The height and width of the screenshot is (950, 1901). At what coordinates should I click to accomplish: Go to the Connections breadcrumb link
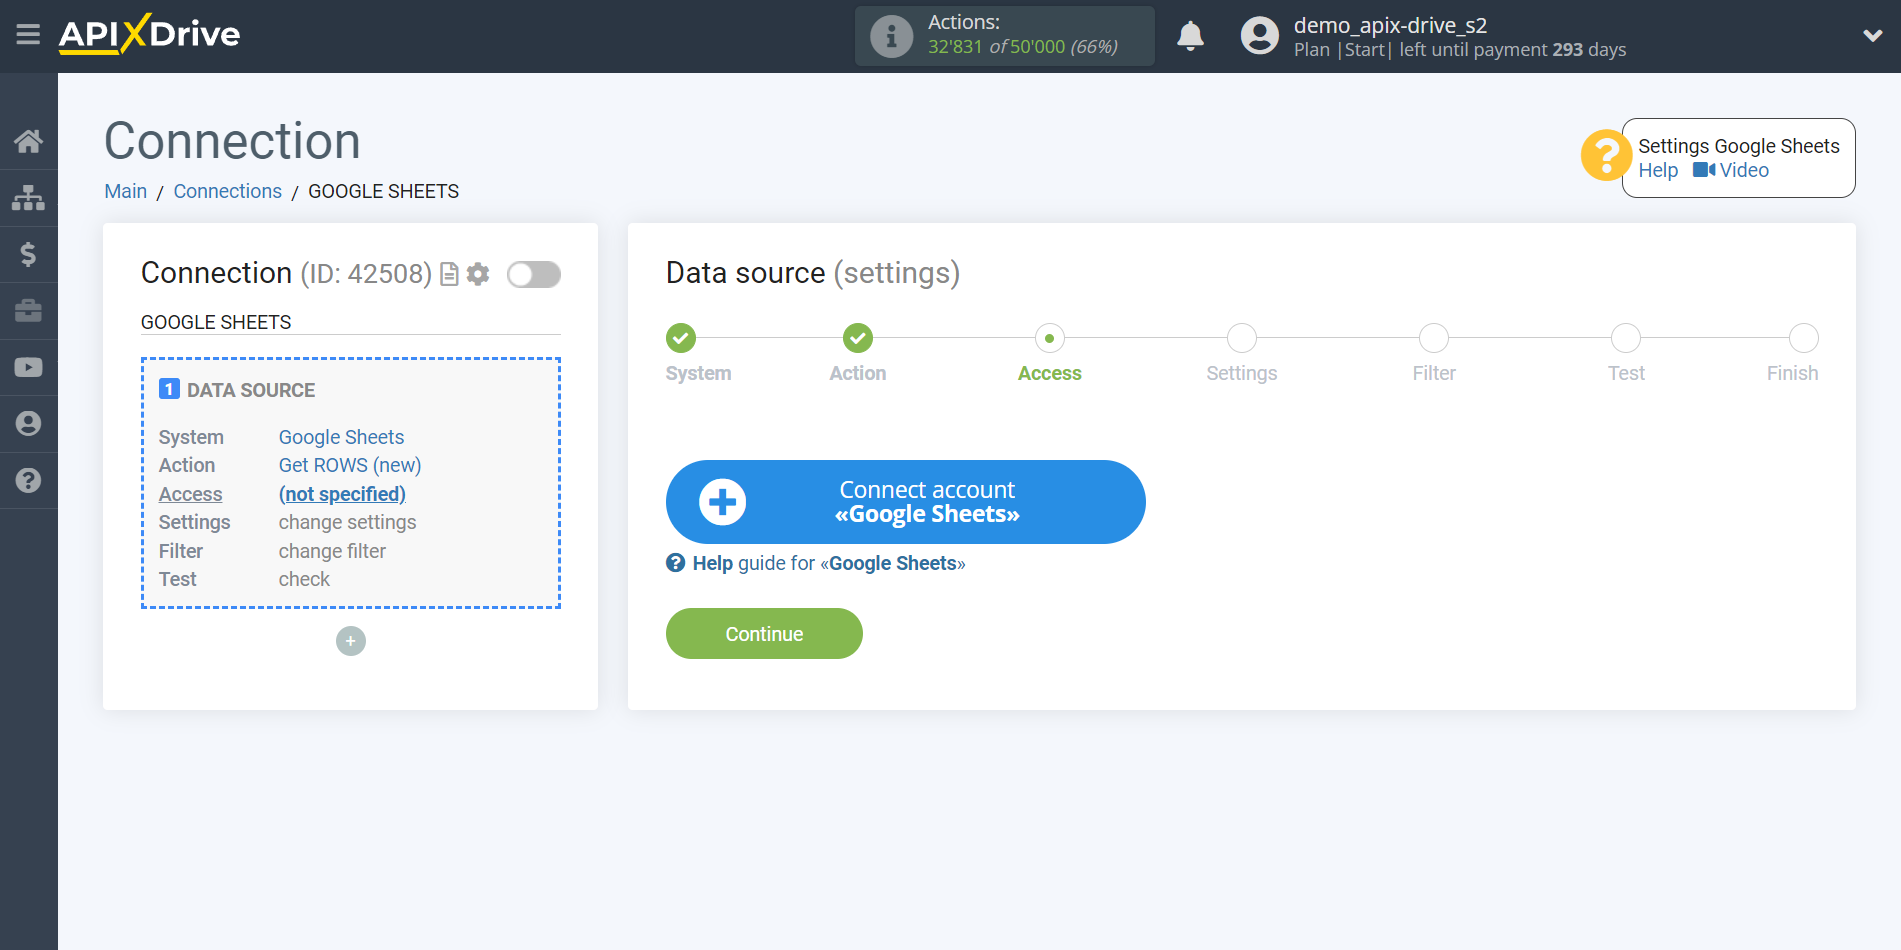(227, 190)
